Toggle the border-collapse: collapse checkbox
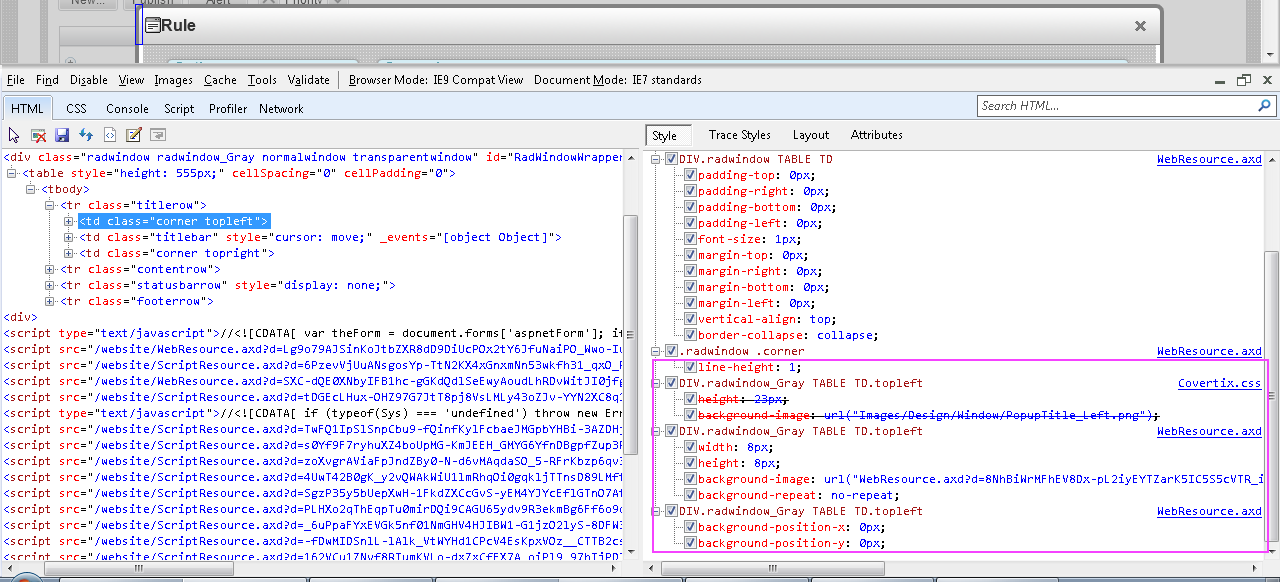The image size is (1280, 582). (690, 335)
